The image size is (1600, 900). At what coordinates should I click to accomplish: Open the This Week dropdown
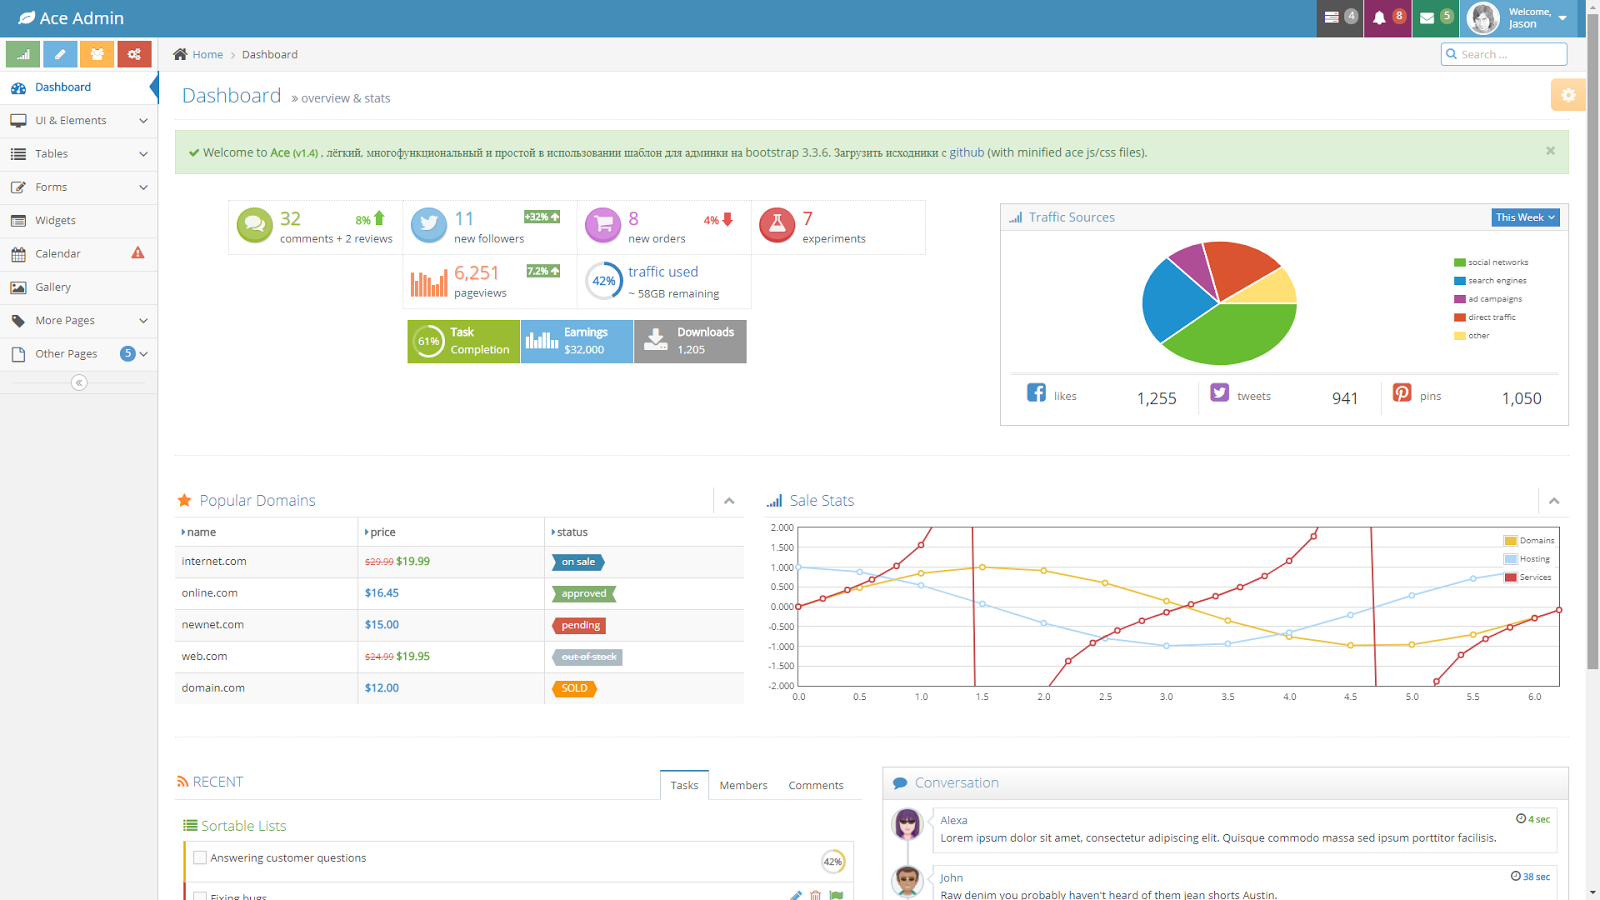coord(1525,217)
